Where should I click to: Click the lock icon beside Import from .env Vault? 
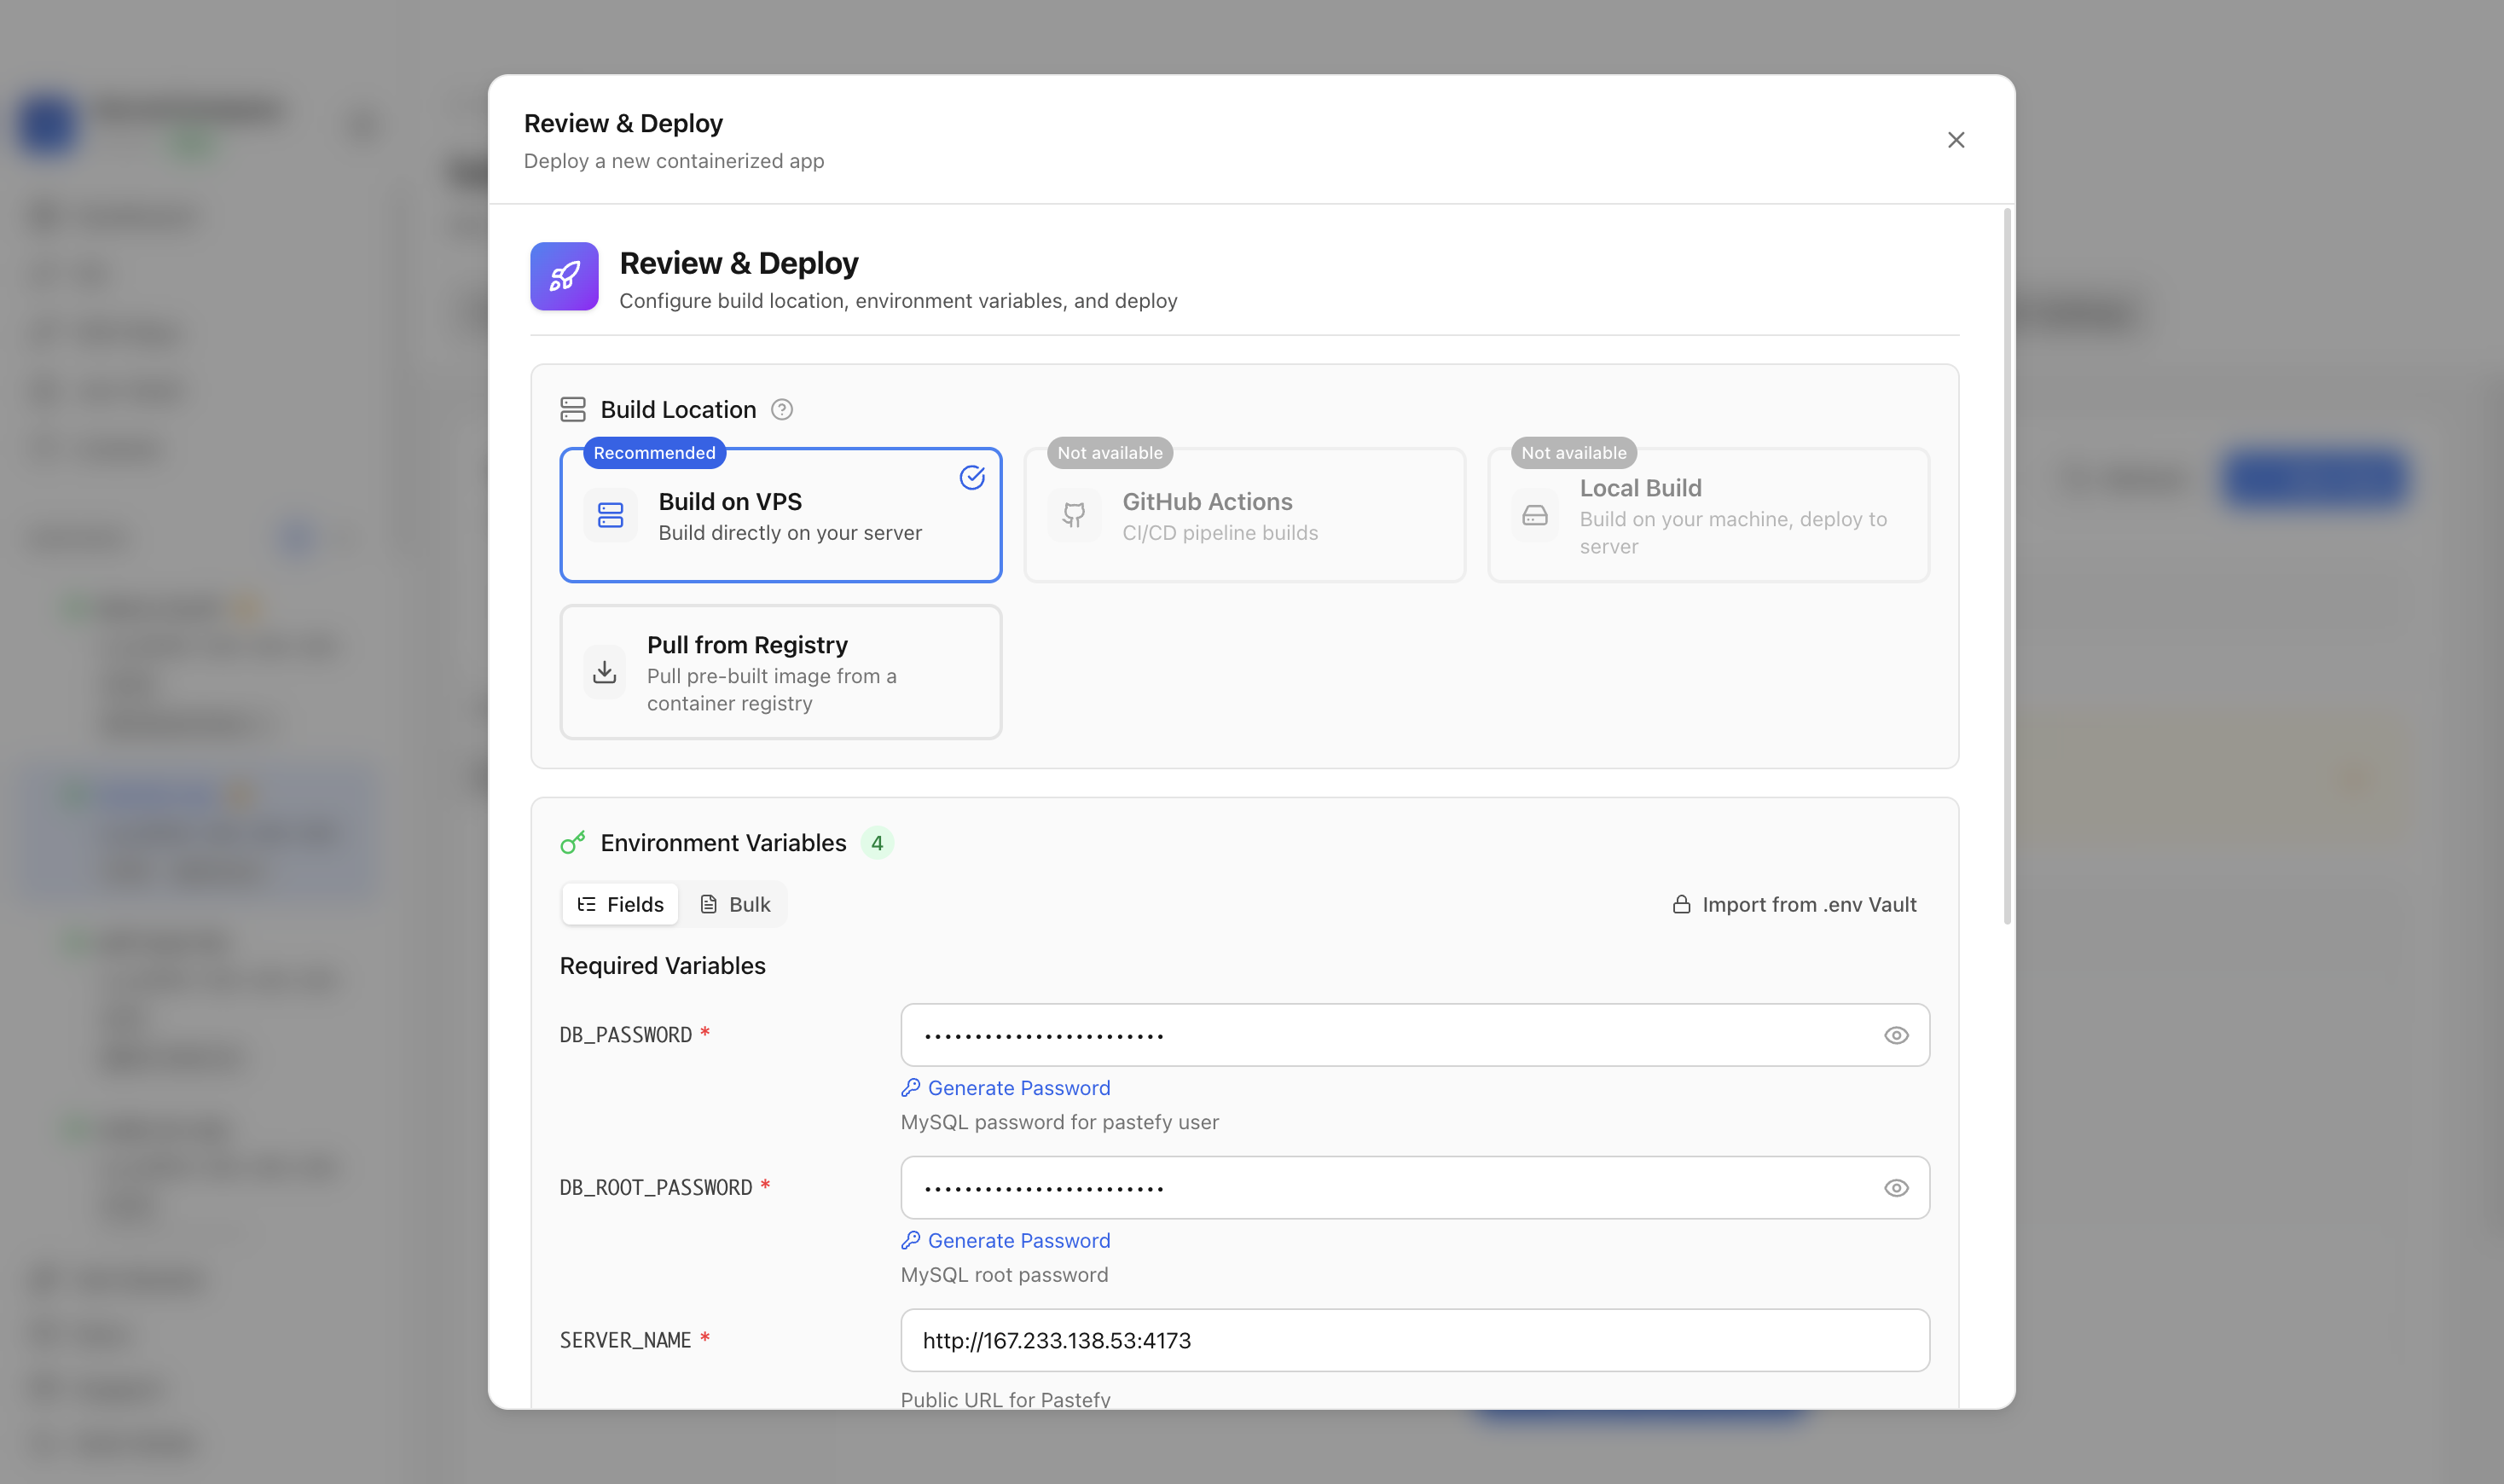(x=1681, y=904)
